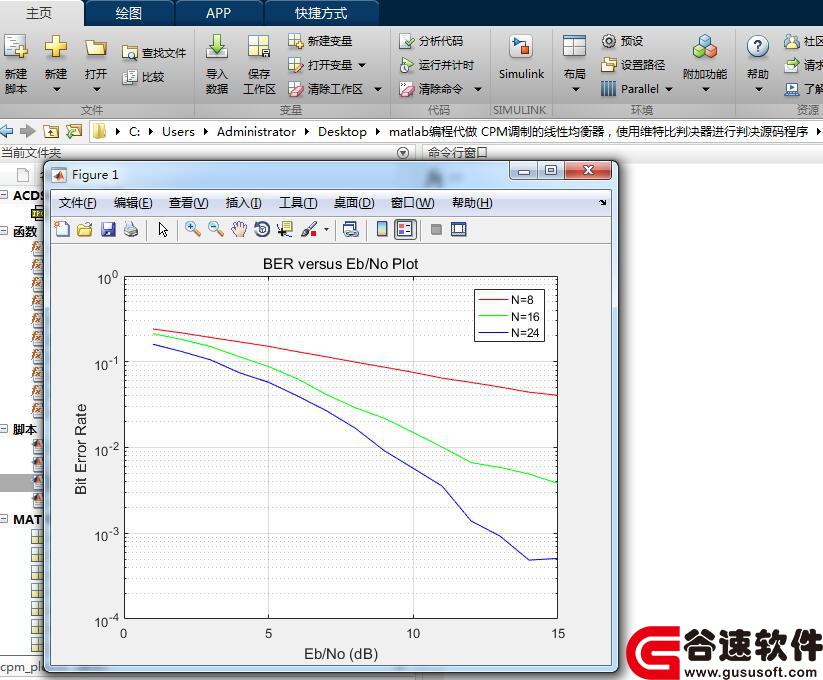
Task: Open Figure 1 Desktop (桌面) menu
Action: pyautogui.click(x=354, y=203)
